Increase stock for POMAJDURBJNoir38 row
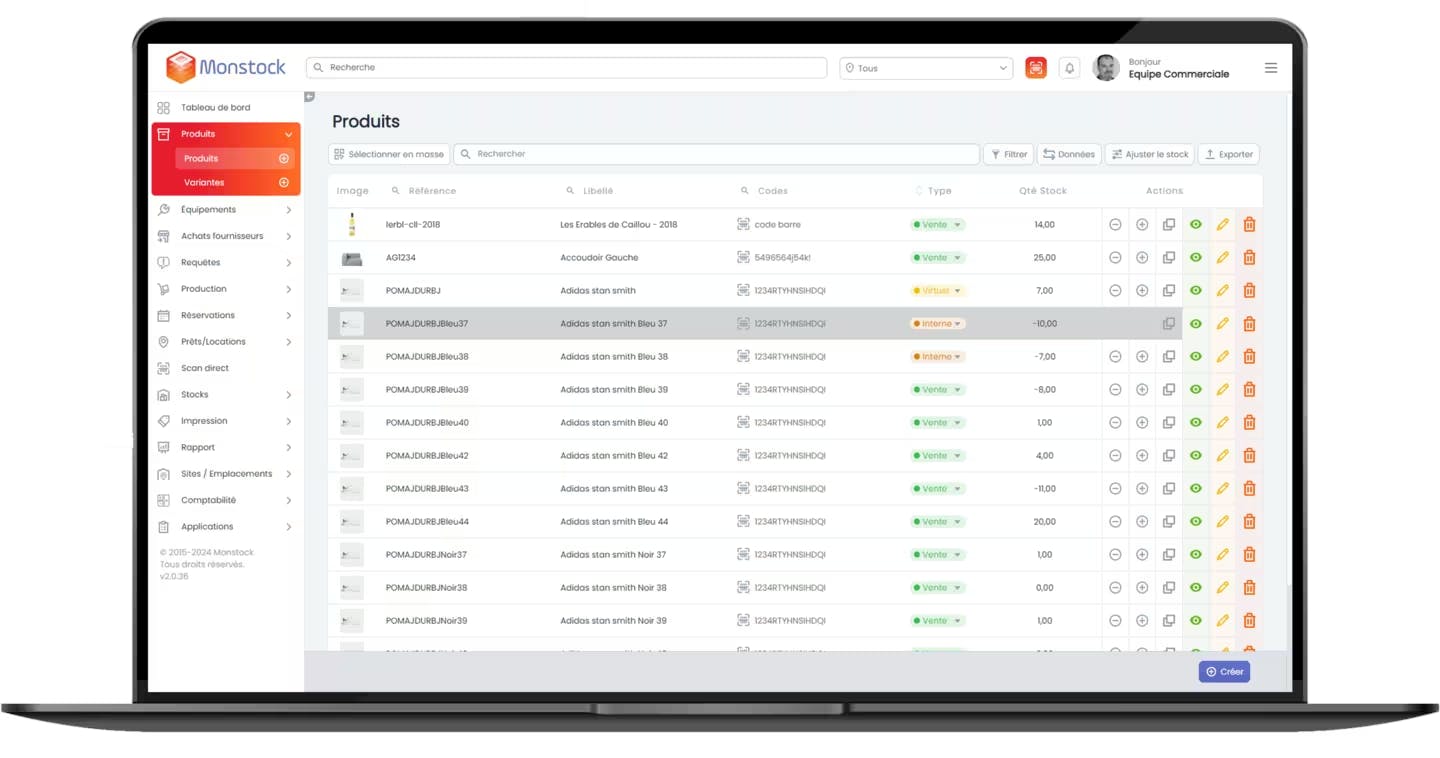This screenshot has width=1440, height=758. point(1142,588)
